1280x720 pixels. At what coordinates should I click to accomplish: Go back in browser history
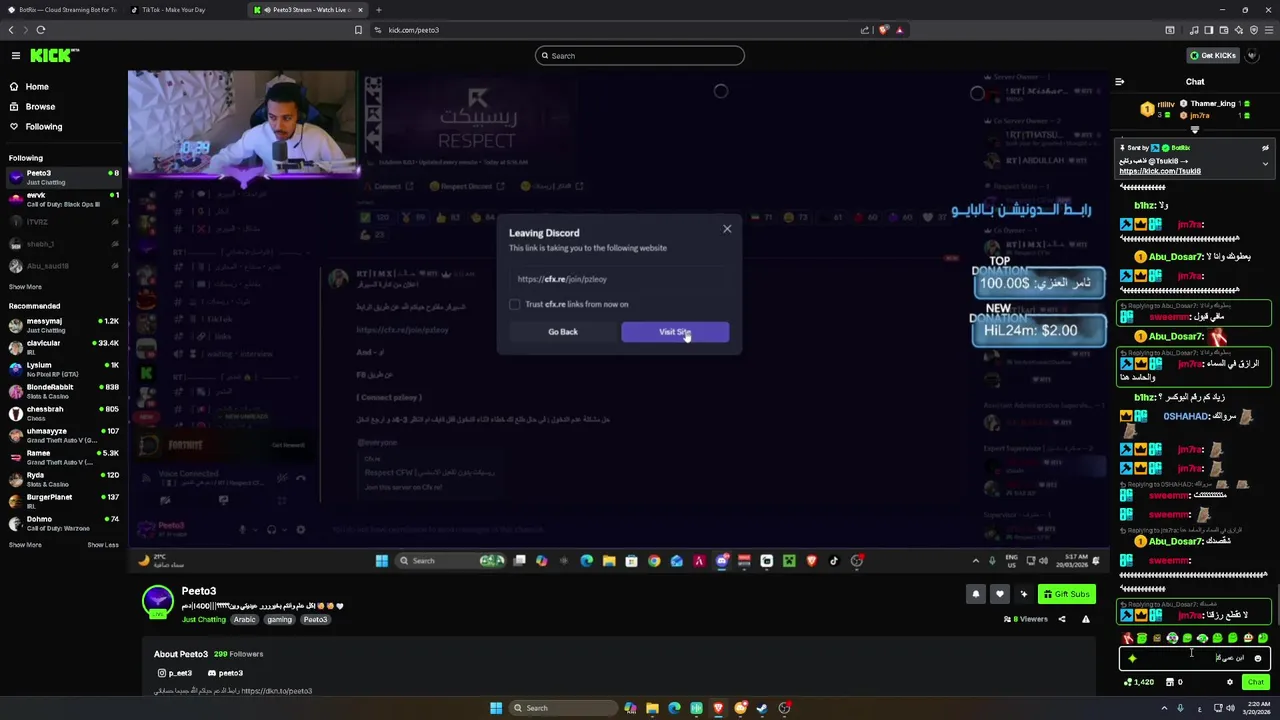click(11, 30)
